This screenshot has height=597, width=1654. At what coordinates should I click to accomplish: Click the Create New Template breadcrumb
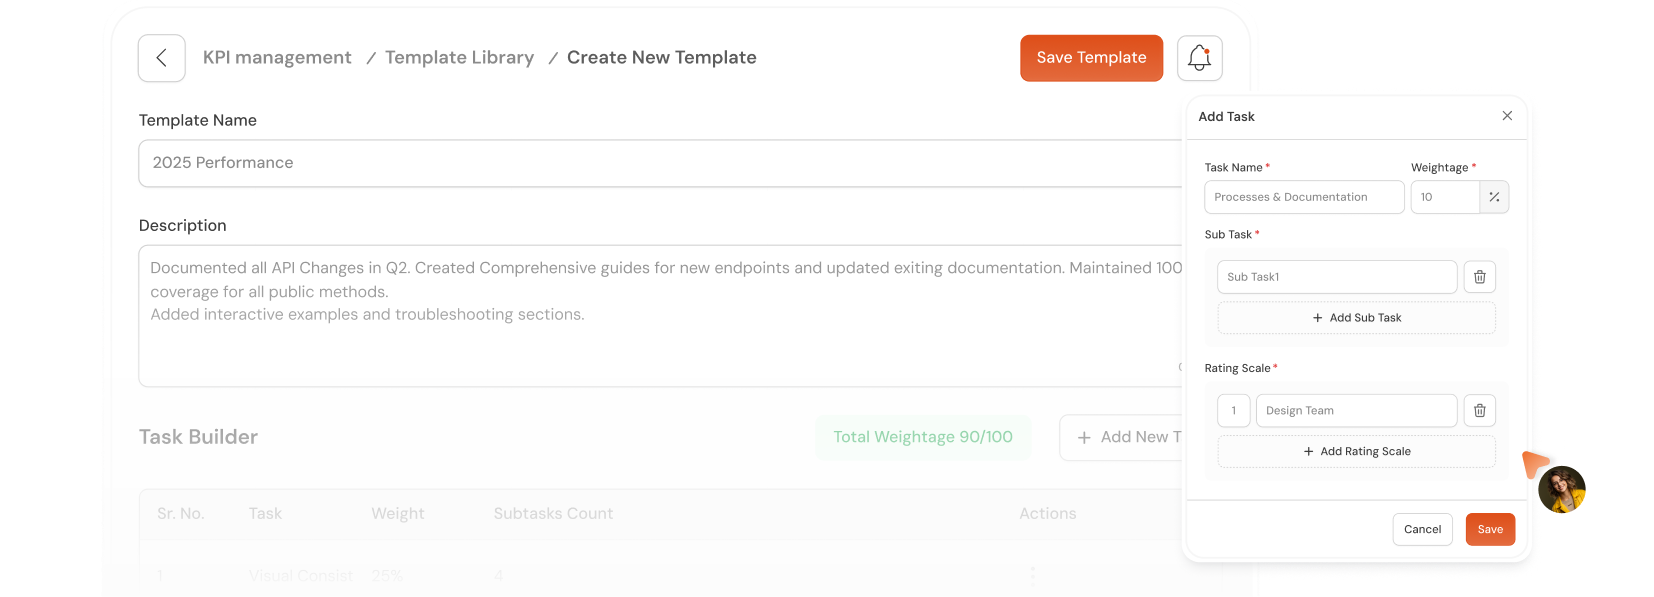[x=661, y=58]
